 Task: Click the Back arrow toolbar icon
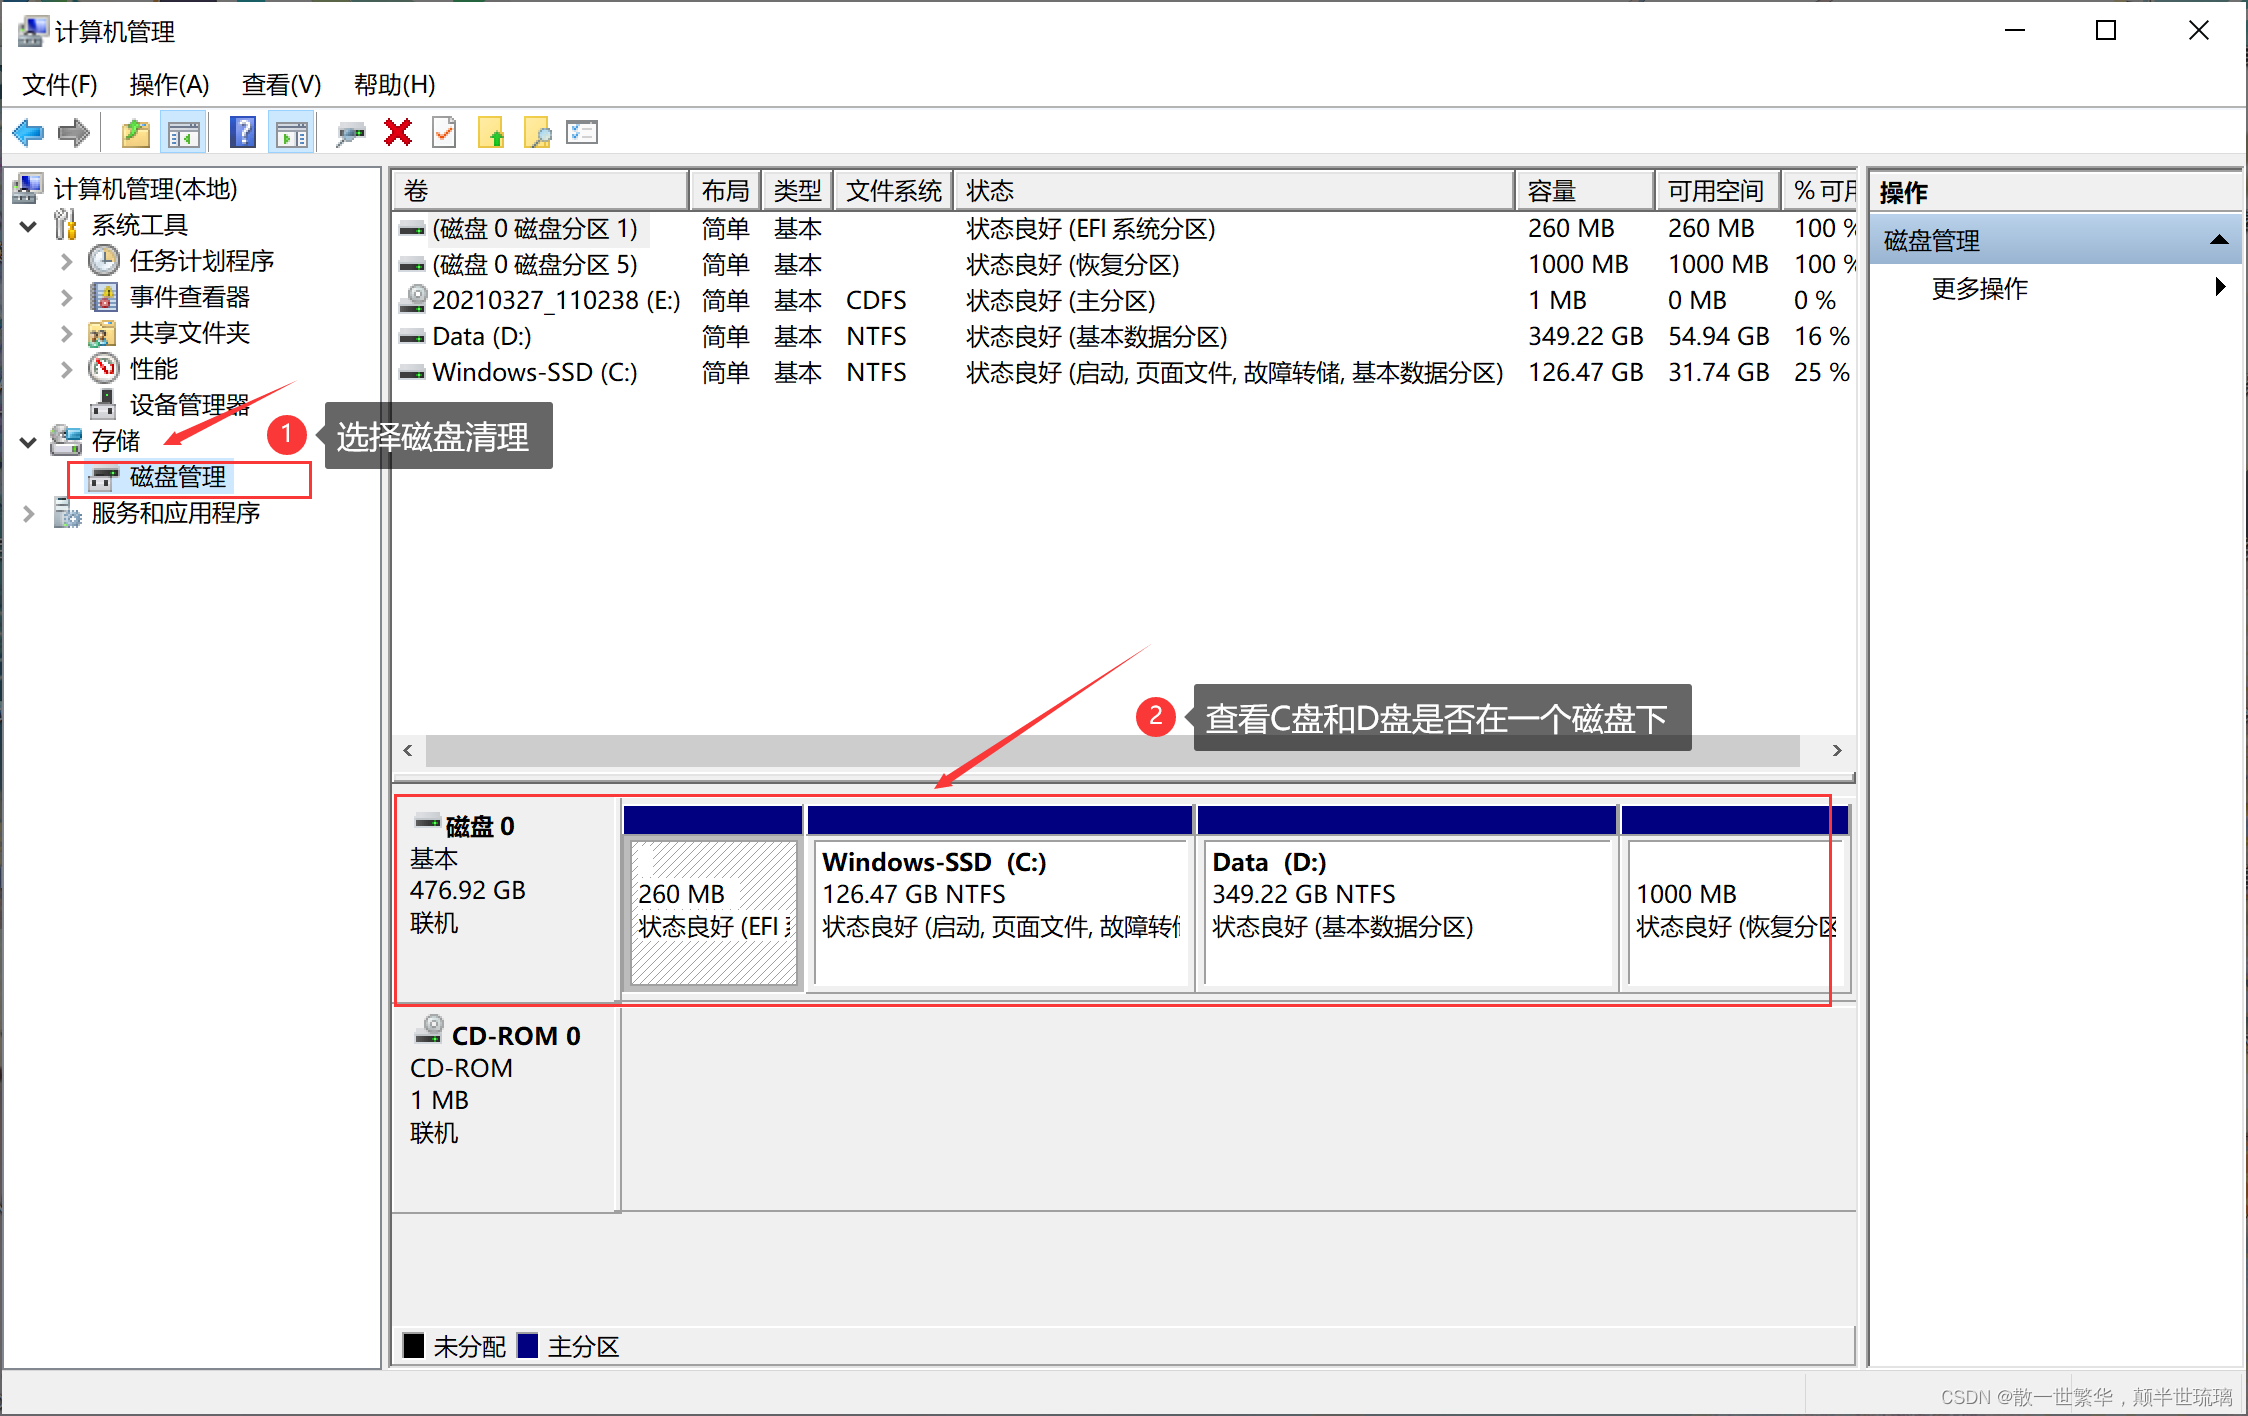28,132
